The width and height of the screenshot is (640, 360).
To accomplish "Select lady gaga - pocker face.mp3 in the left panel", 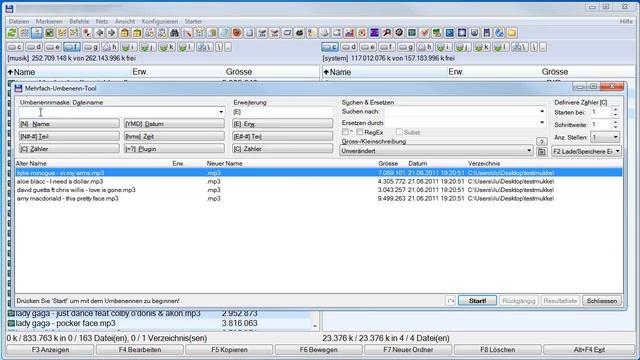I will pos(160,323).
